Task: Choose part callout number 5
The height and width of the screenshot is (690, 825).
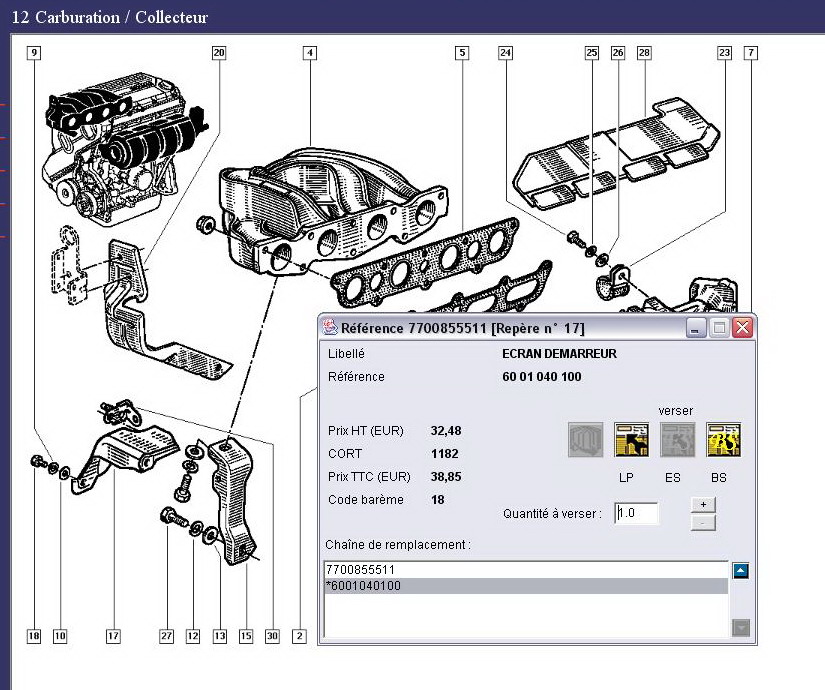Action: [x=461, y=52]
